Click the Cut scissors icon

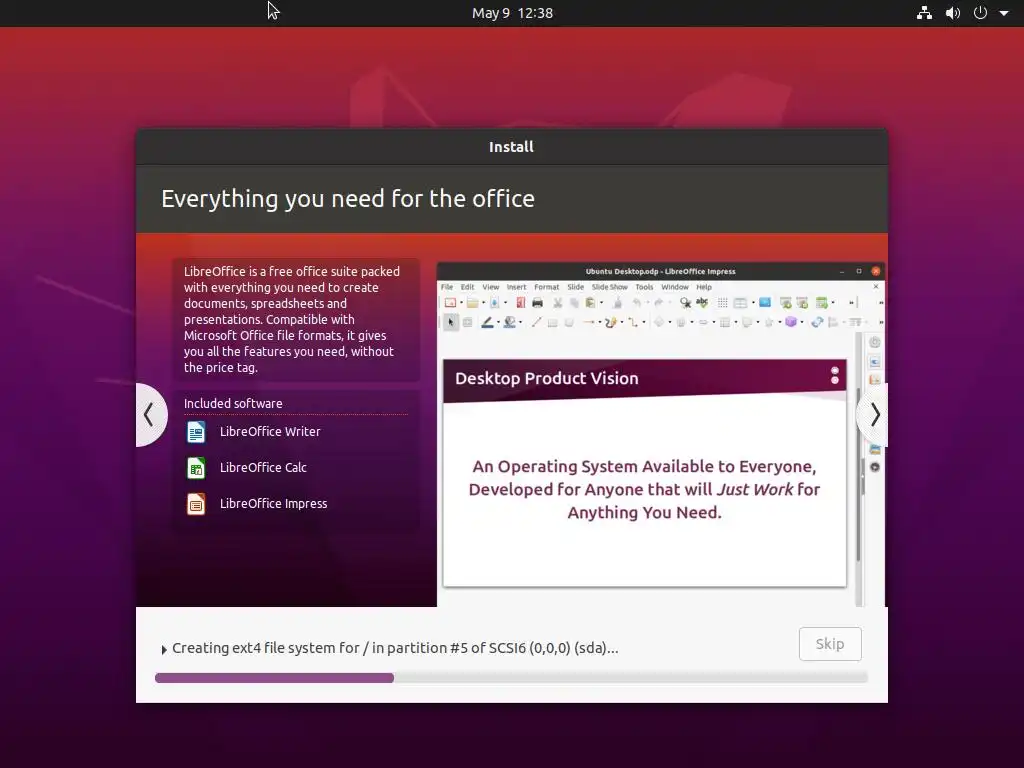pyautogui.click(x=558, y=302)
